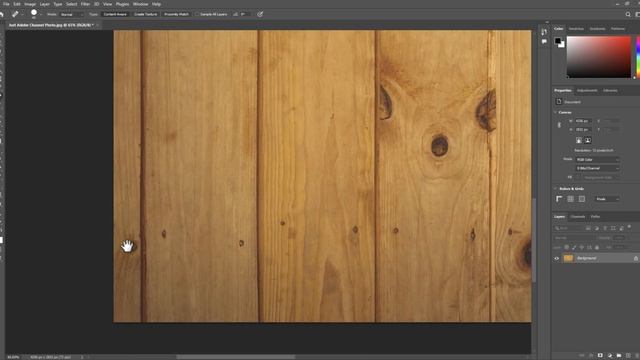The height and width of the screenshot is (360, 640).
Task: Open the Mode dropdown set to Normal
Action: pos(72,14)
